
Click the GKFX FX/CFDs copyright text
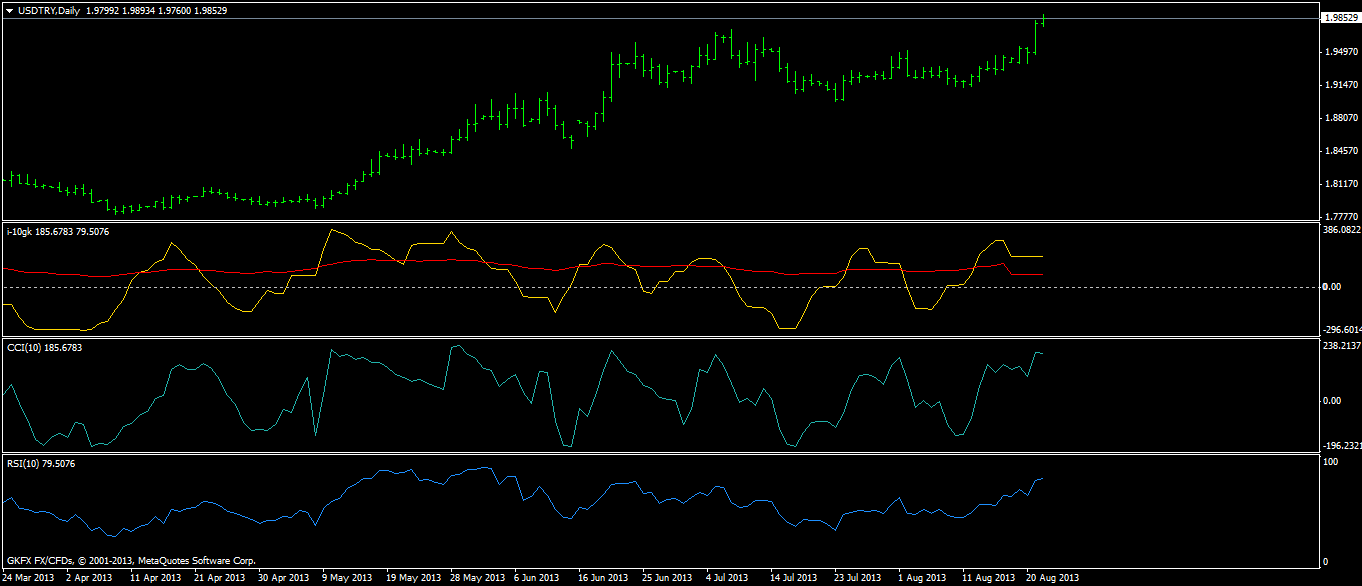(131, 561)
